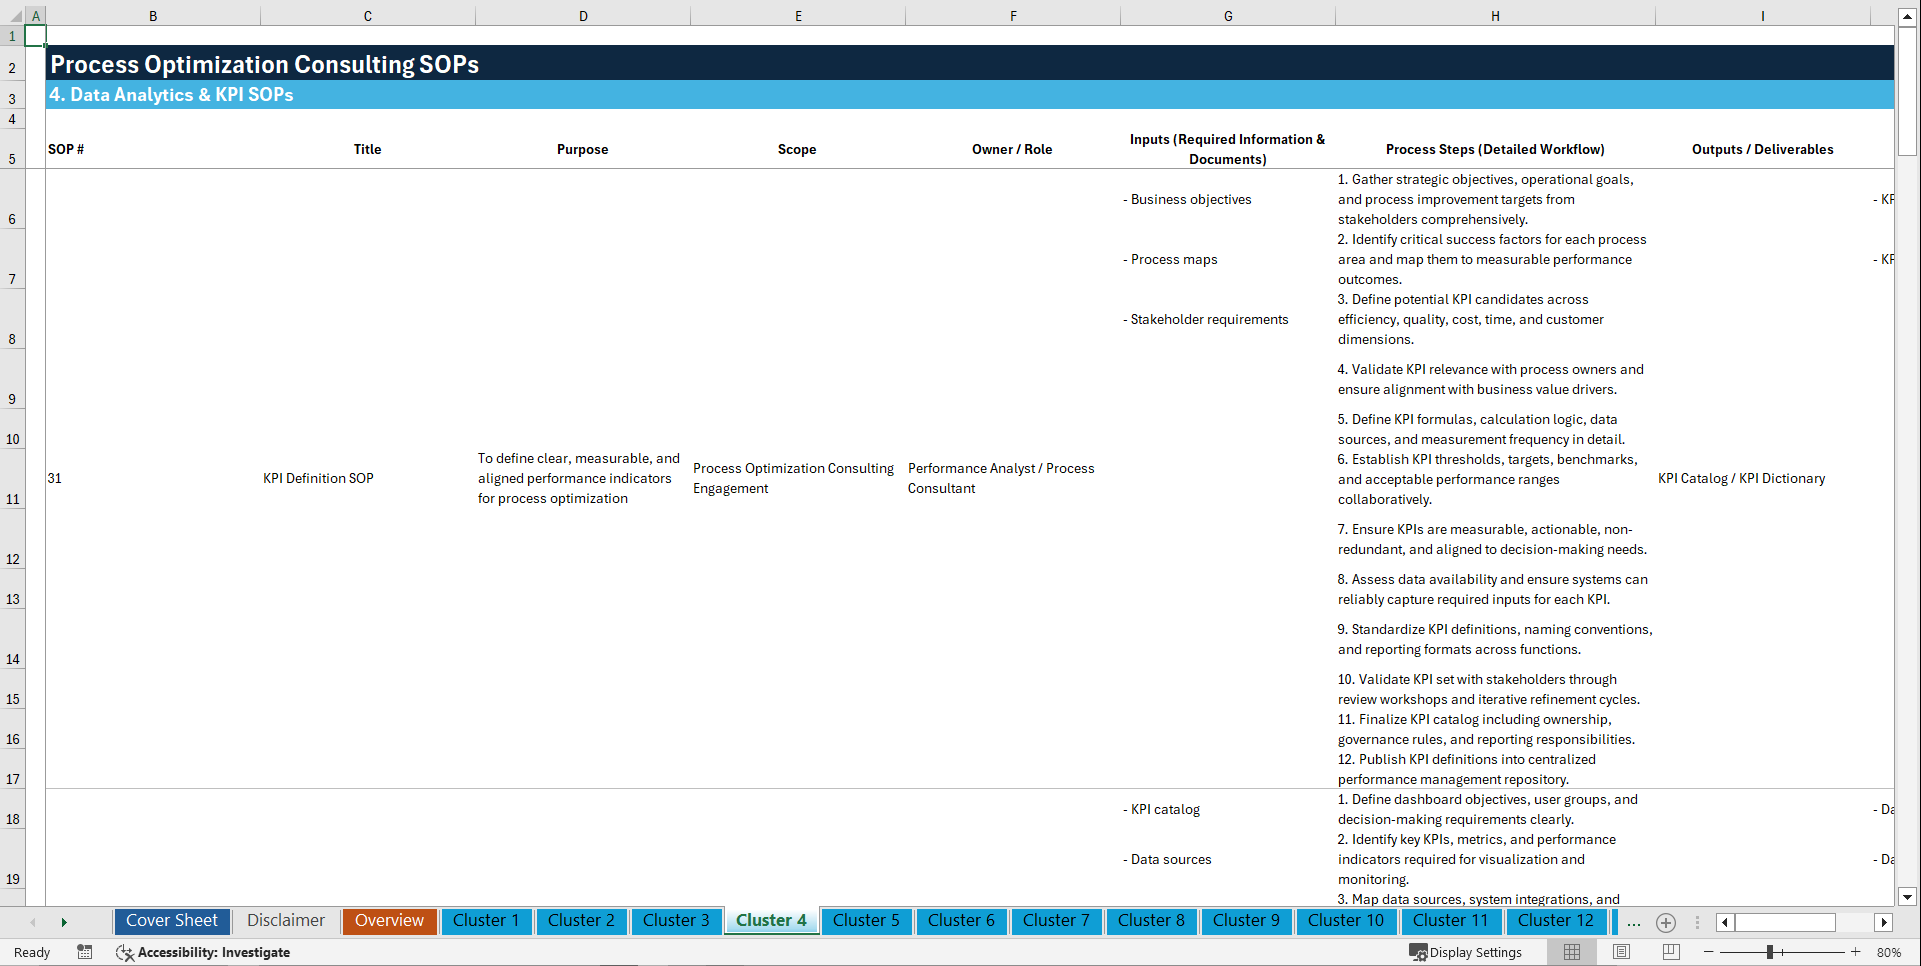Select the active Cluster 4 tab
Screen dimensions: 1921x966
(x=771, y=921)
